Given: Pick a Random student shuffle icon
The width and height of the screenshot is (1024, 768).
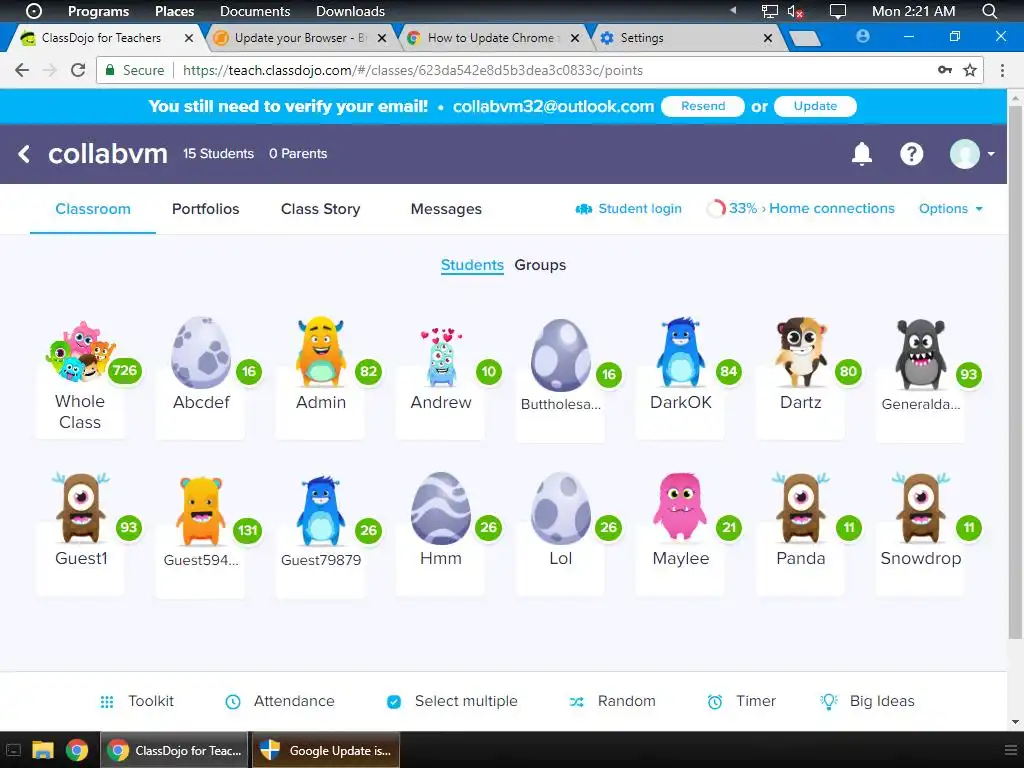Looking at the screenshot, I should pos(577,702).
